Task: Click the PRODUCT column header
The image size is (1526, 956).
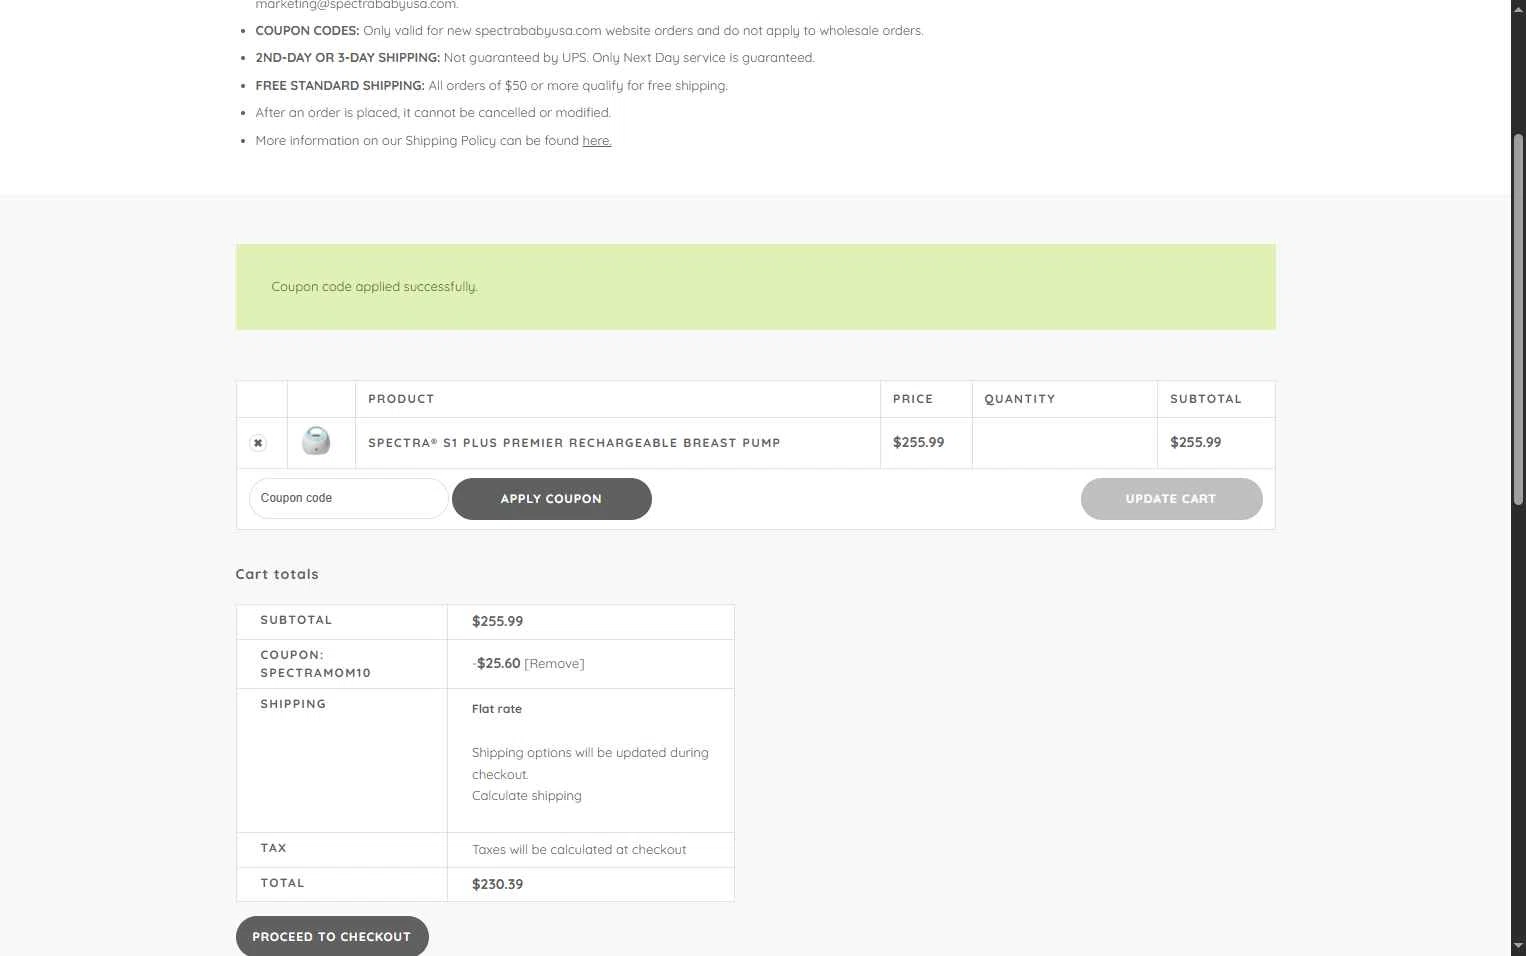Action: click(401, 399)
